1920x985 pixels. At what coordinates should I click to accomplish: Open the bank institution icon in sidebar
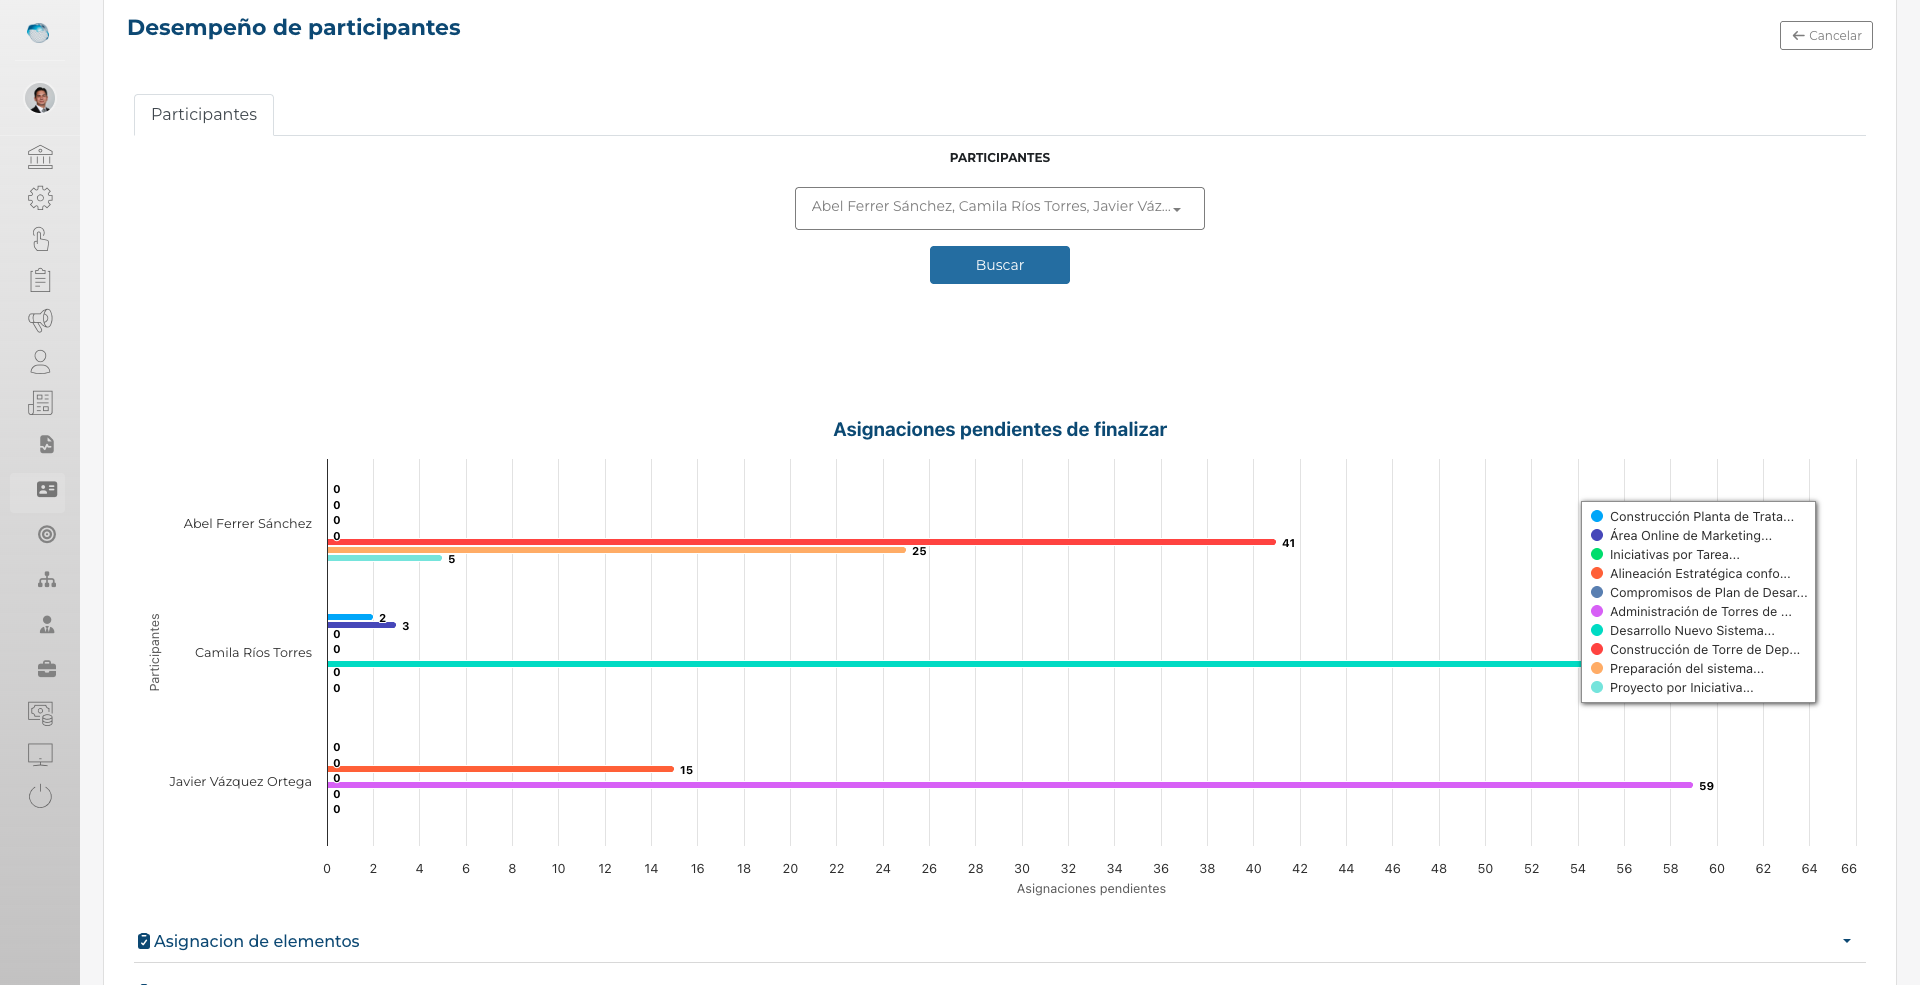pyautogui.click(x=40, y=157)
